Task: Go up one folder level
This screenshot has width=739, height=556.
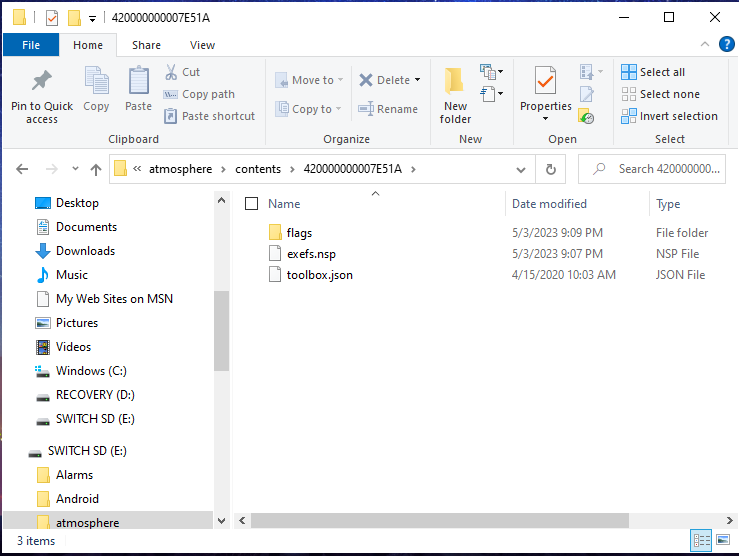Action: [x=96, y=170]
